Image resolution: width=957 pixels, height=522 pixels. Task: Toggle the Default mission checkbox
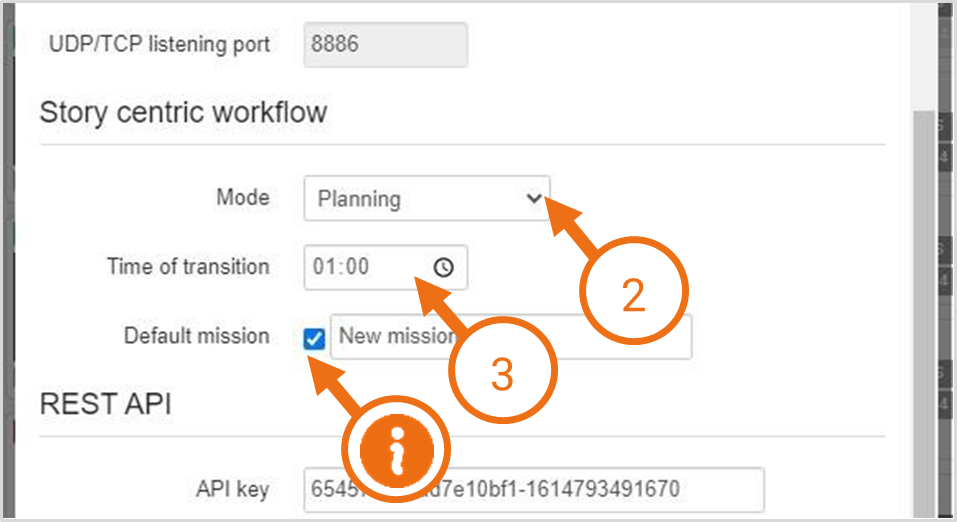click(314, 339)
